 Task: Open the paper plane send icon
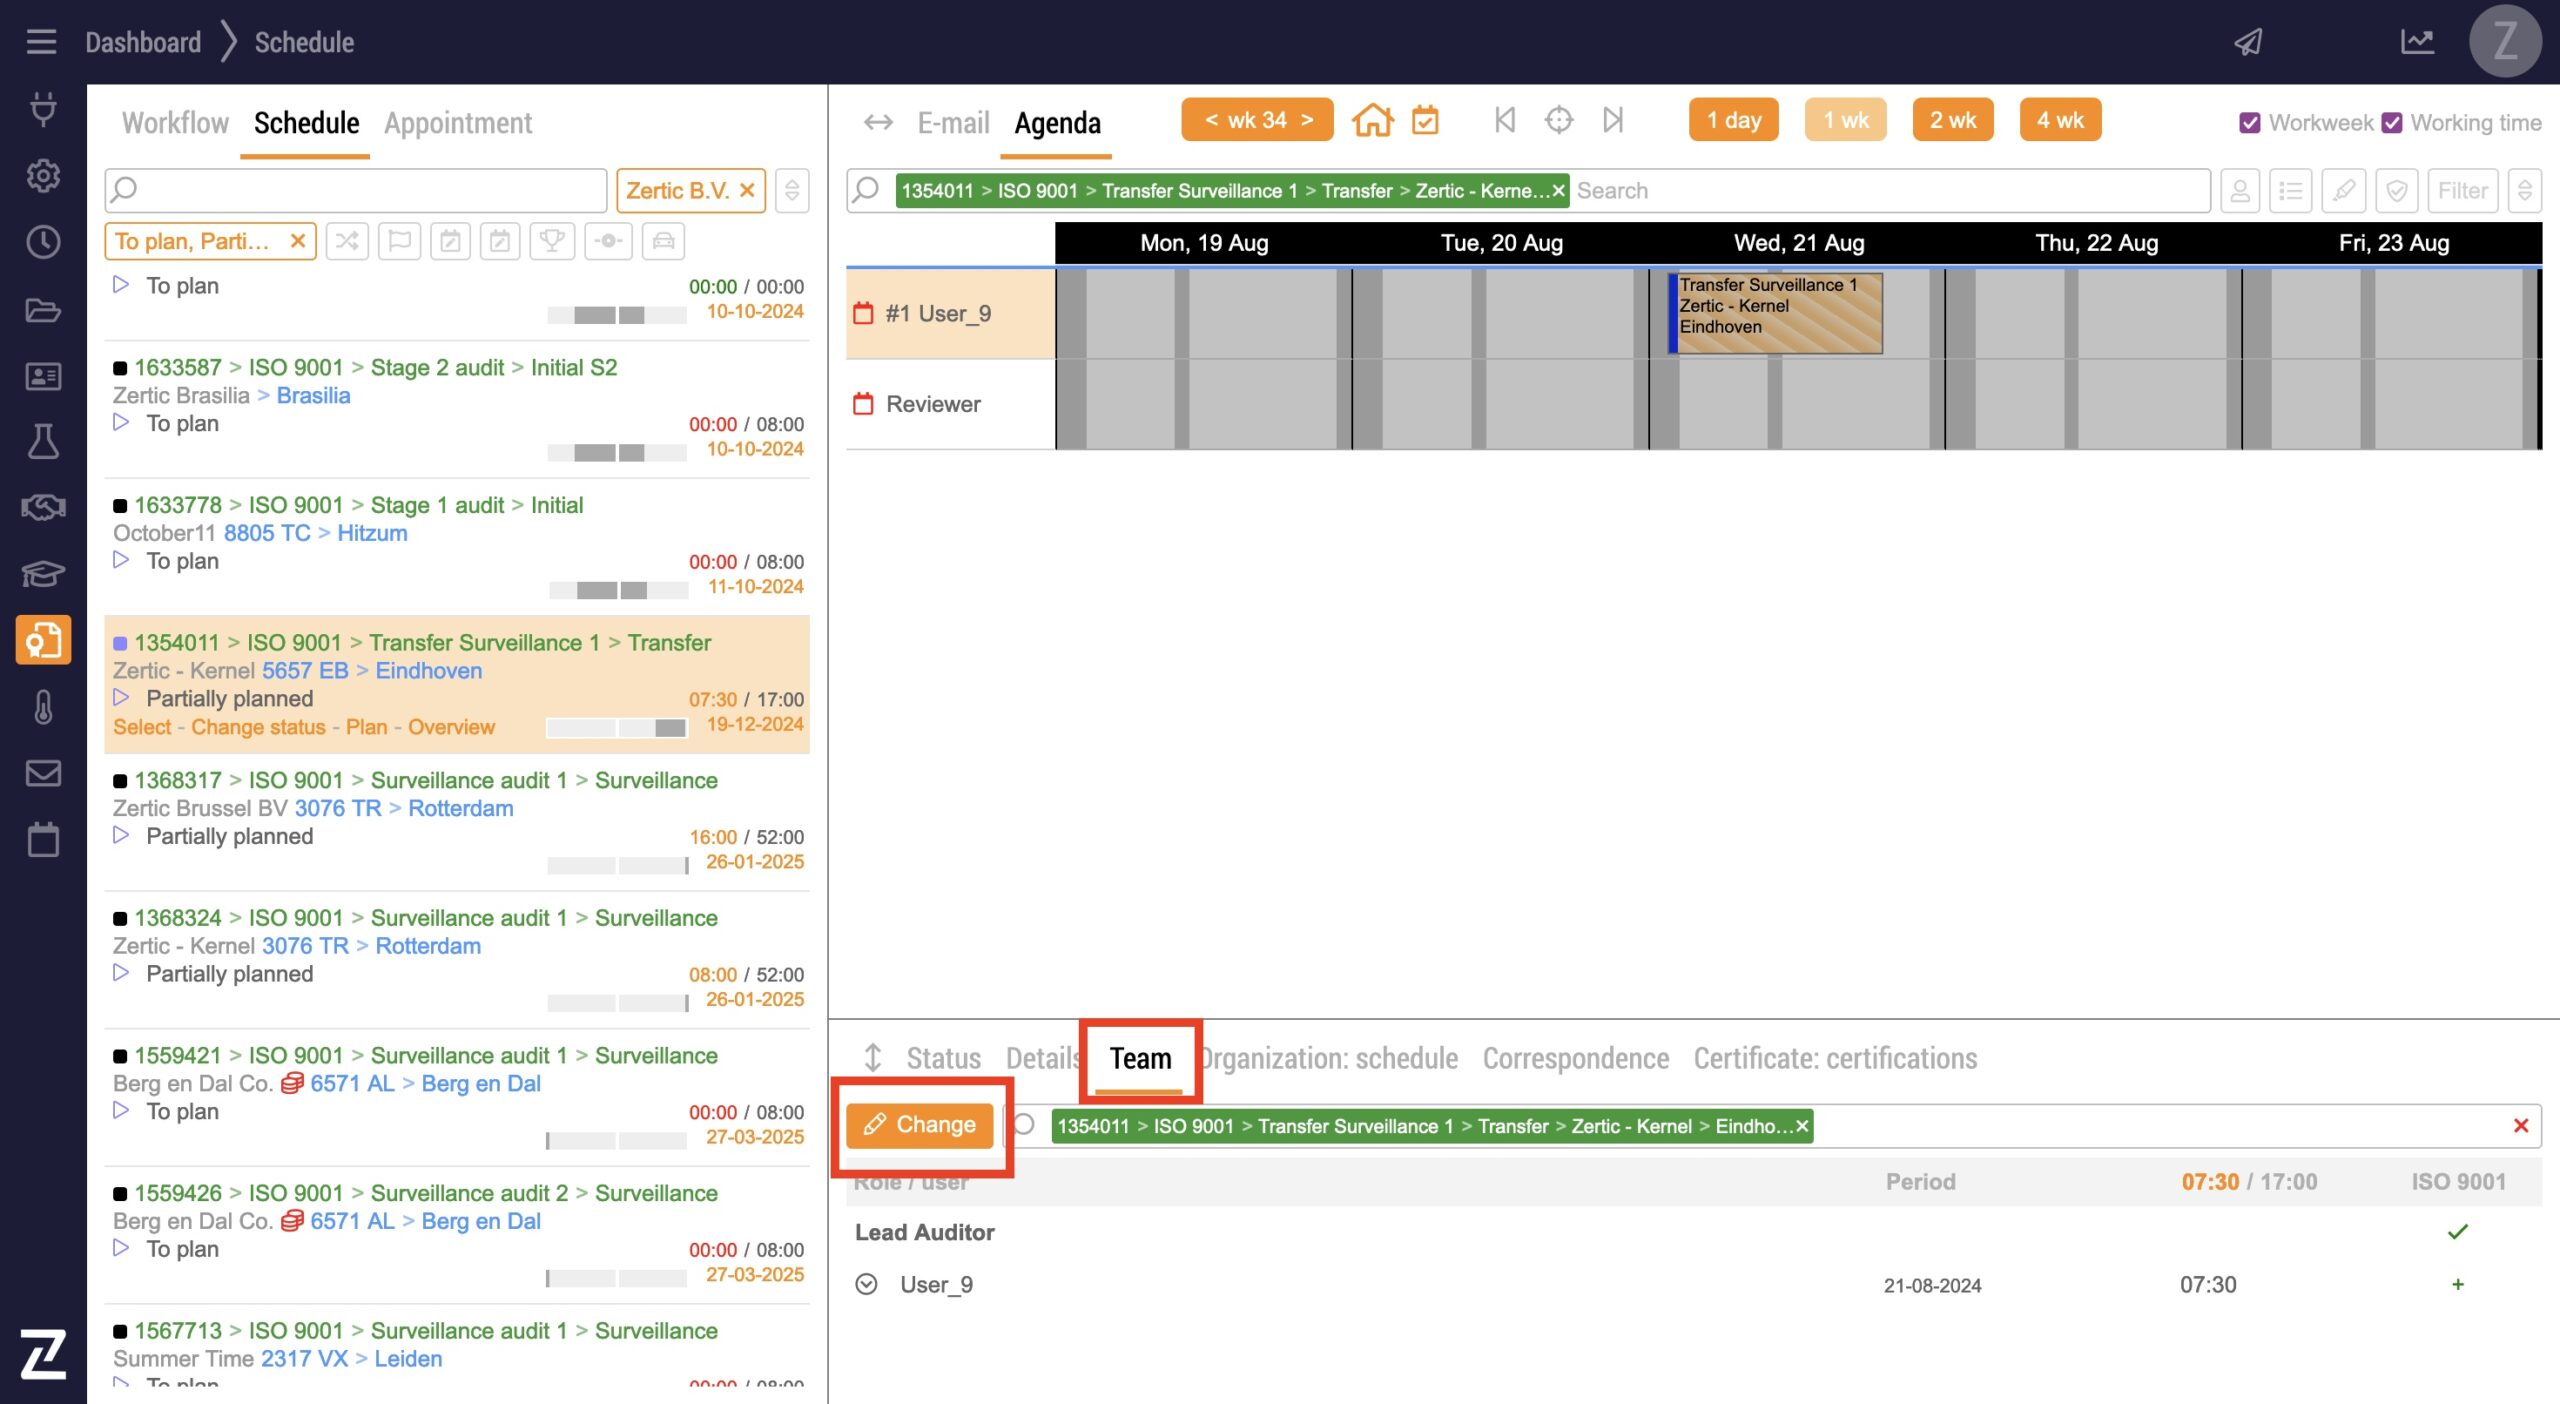(2248, 42)
